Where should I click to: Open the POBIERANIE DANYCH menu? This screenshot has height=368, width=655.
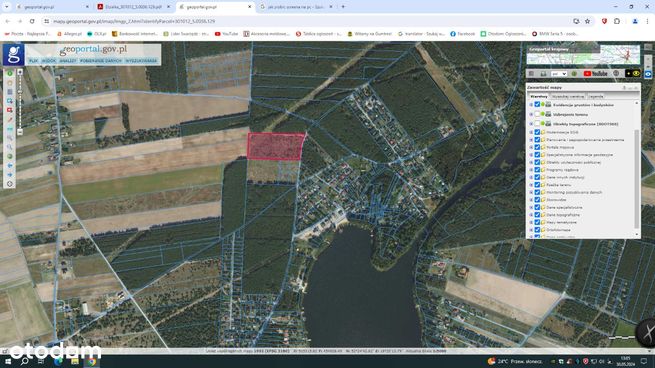click(101, 61)
